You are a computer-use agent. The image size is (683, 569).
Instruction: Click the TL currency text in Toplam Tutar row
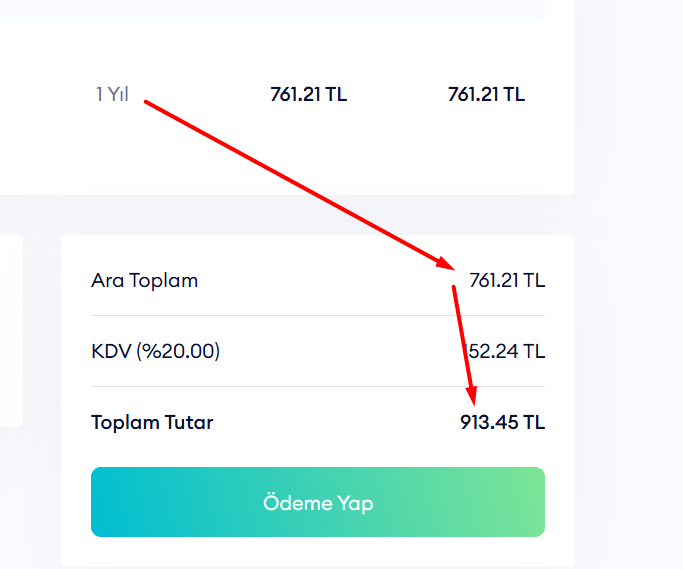[x=534, y=422]
